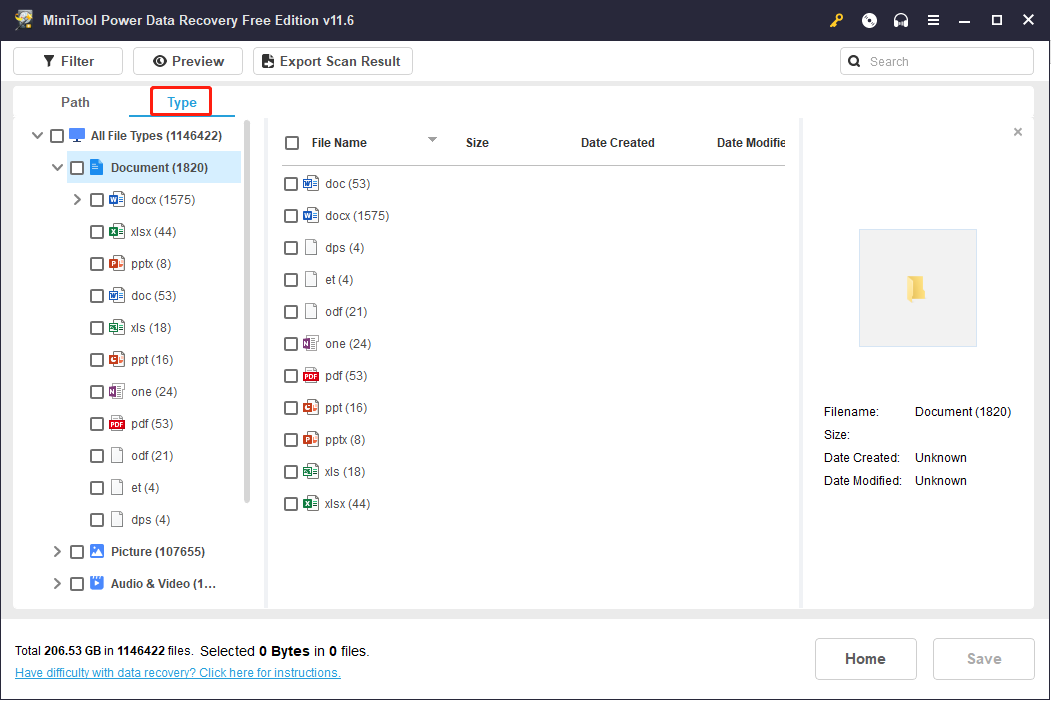Viewport: 1051px width, 701px height.
Task: Open support via the headphones icon
Action: click(x=901, y=20)
